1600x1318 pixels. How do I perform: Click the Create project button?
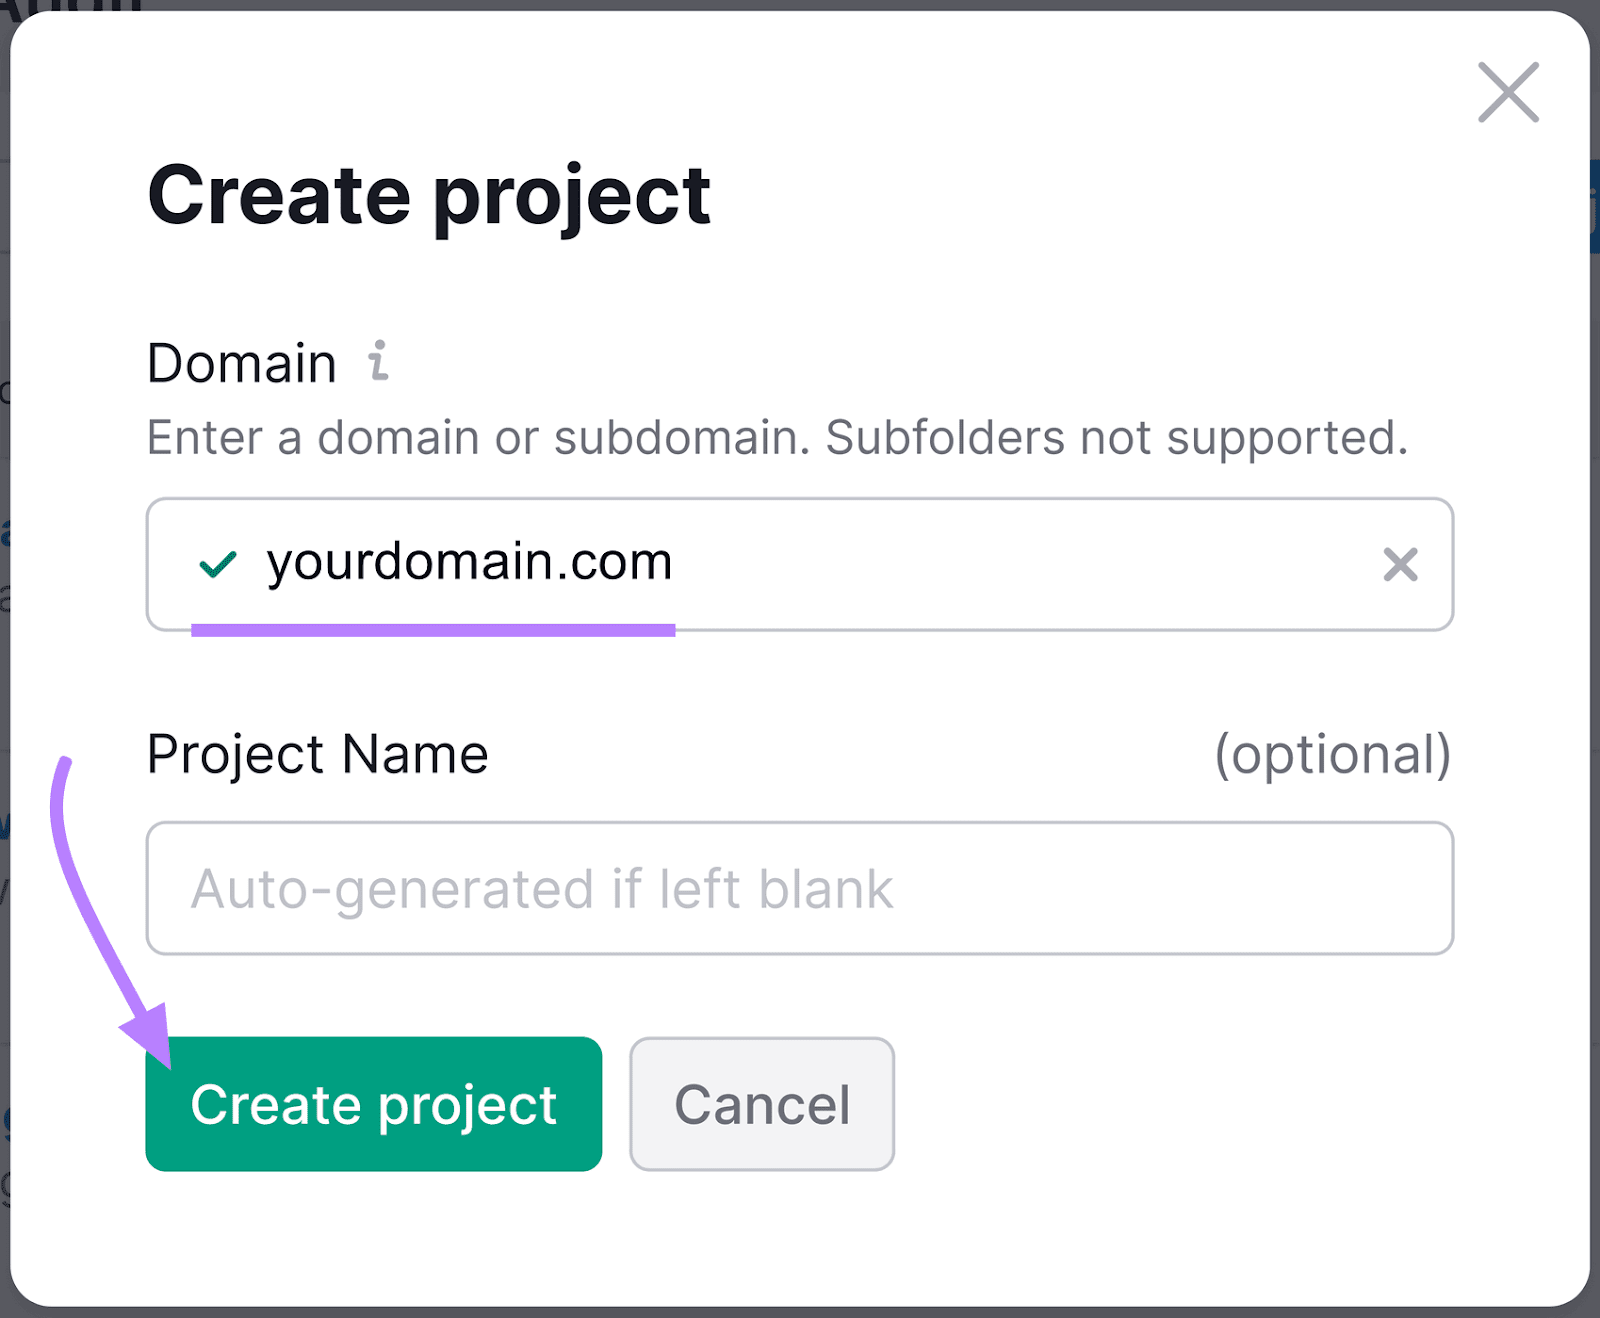(374, 1104)
